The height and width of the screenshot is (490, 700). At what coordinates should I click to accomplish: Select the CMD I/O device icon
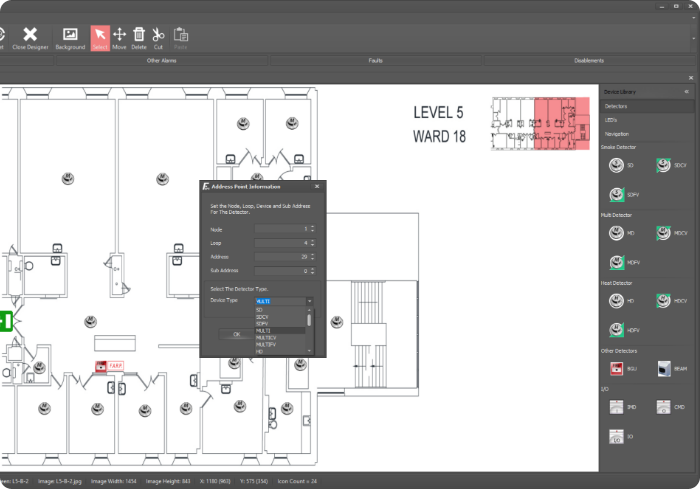664,407
